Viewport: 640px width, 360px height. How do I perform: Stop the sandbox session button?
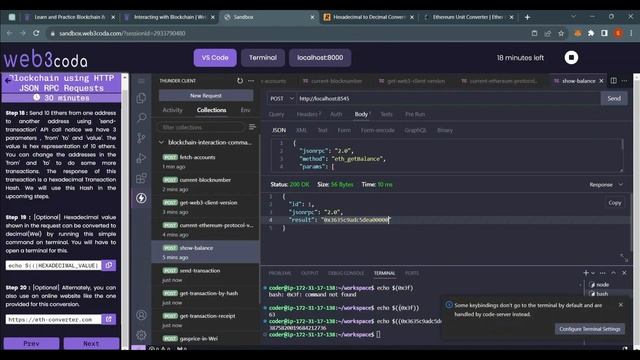point(571,58)
